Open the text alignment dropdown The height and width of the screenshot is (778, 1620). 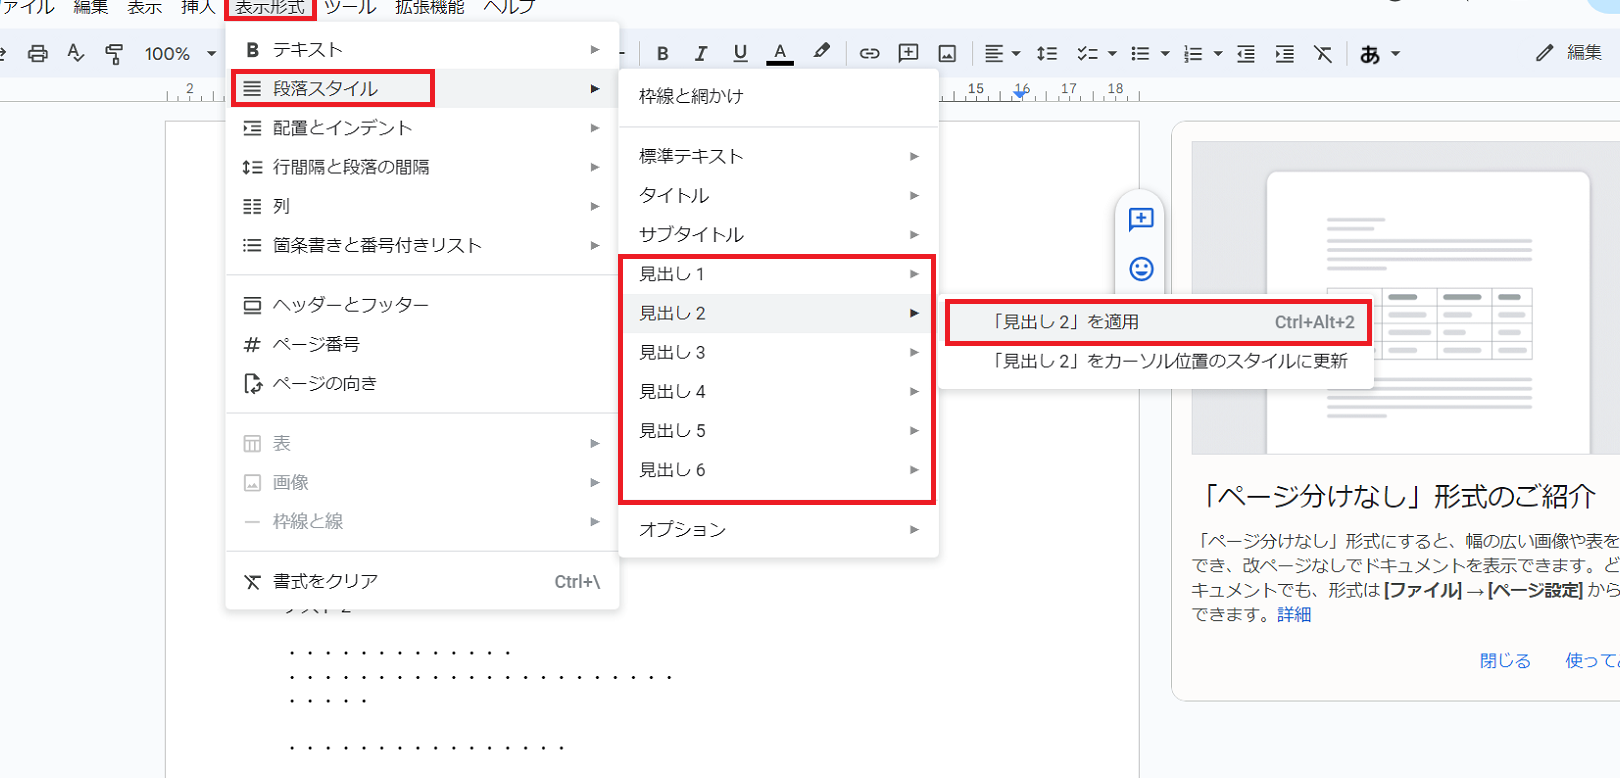click(x=1002, y=54)
